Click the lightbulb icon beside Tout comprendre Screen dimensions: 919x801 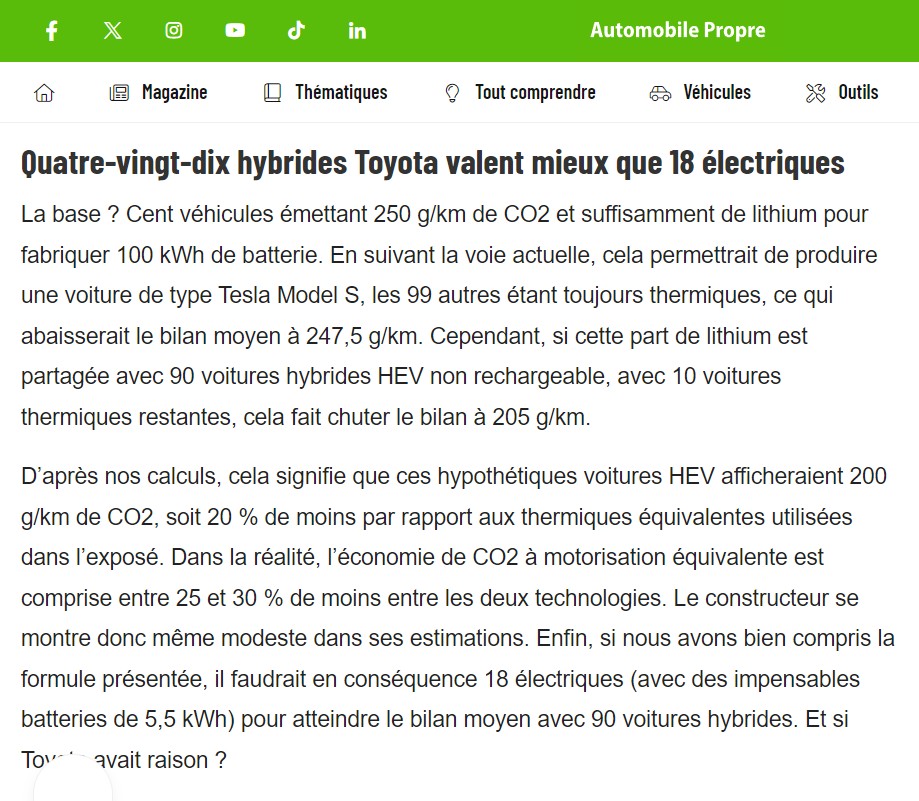[452, 93]
